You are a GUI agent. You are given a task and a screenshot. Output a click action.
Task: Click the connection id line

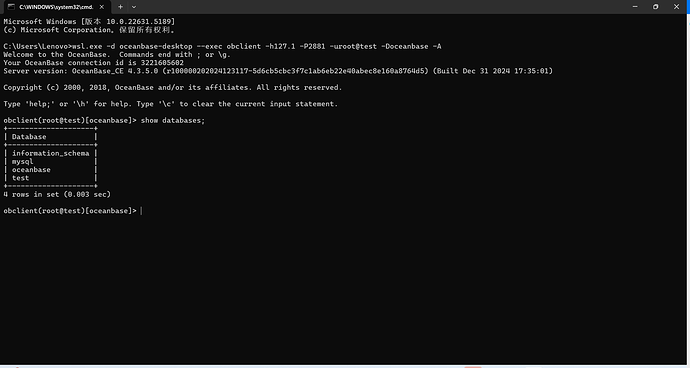click(x=93, y=63)
